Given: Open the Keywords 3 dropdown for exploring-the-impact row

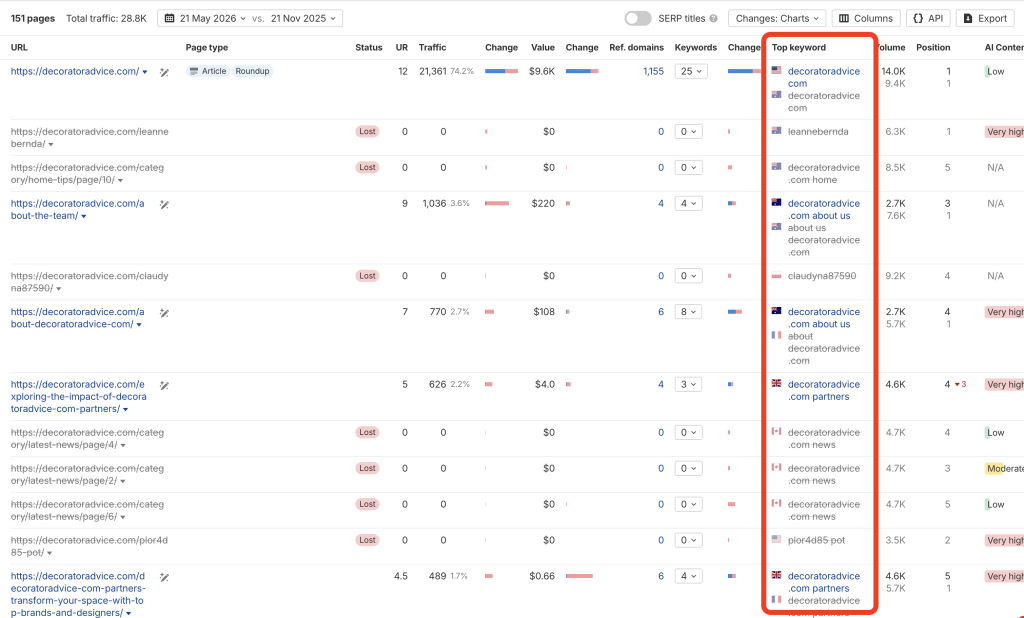Looking at the screenshot, I should 688,384.
